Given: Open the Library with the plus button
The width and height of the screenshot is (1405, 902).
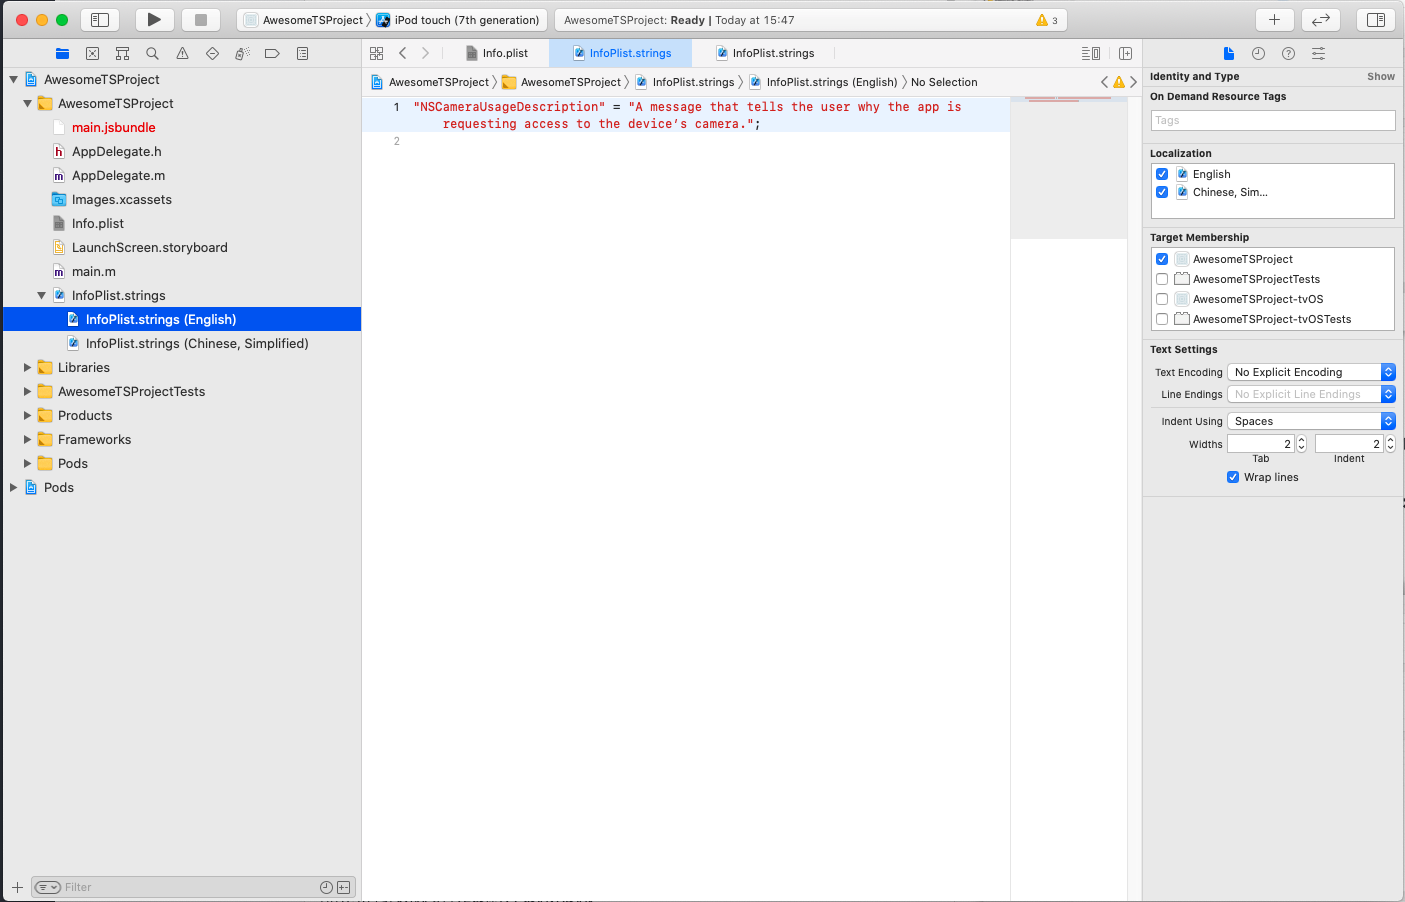Looking at the screenshot, I should coord(1274,20).
